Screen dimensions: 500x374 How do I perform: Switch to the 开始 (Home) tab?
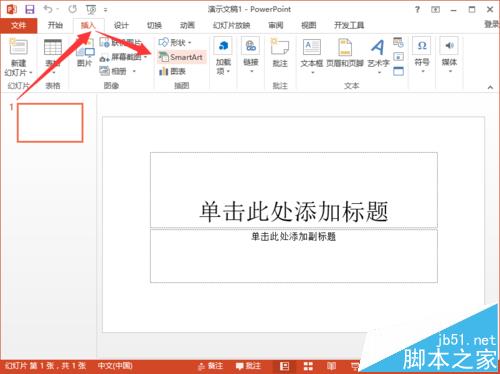pyautogui.click(x=55, y=25)
